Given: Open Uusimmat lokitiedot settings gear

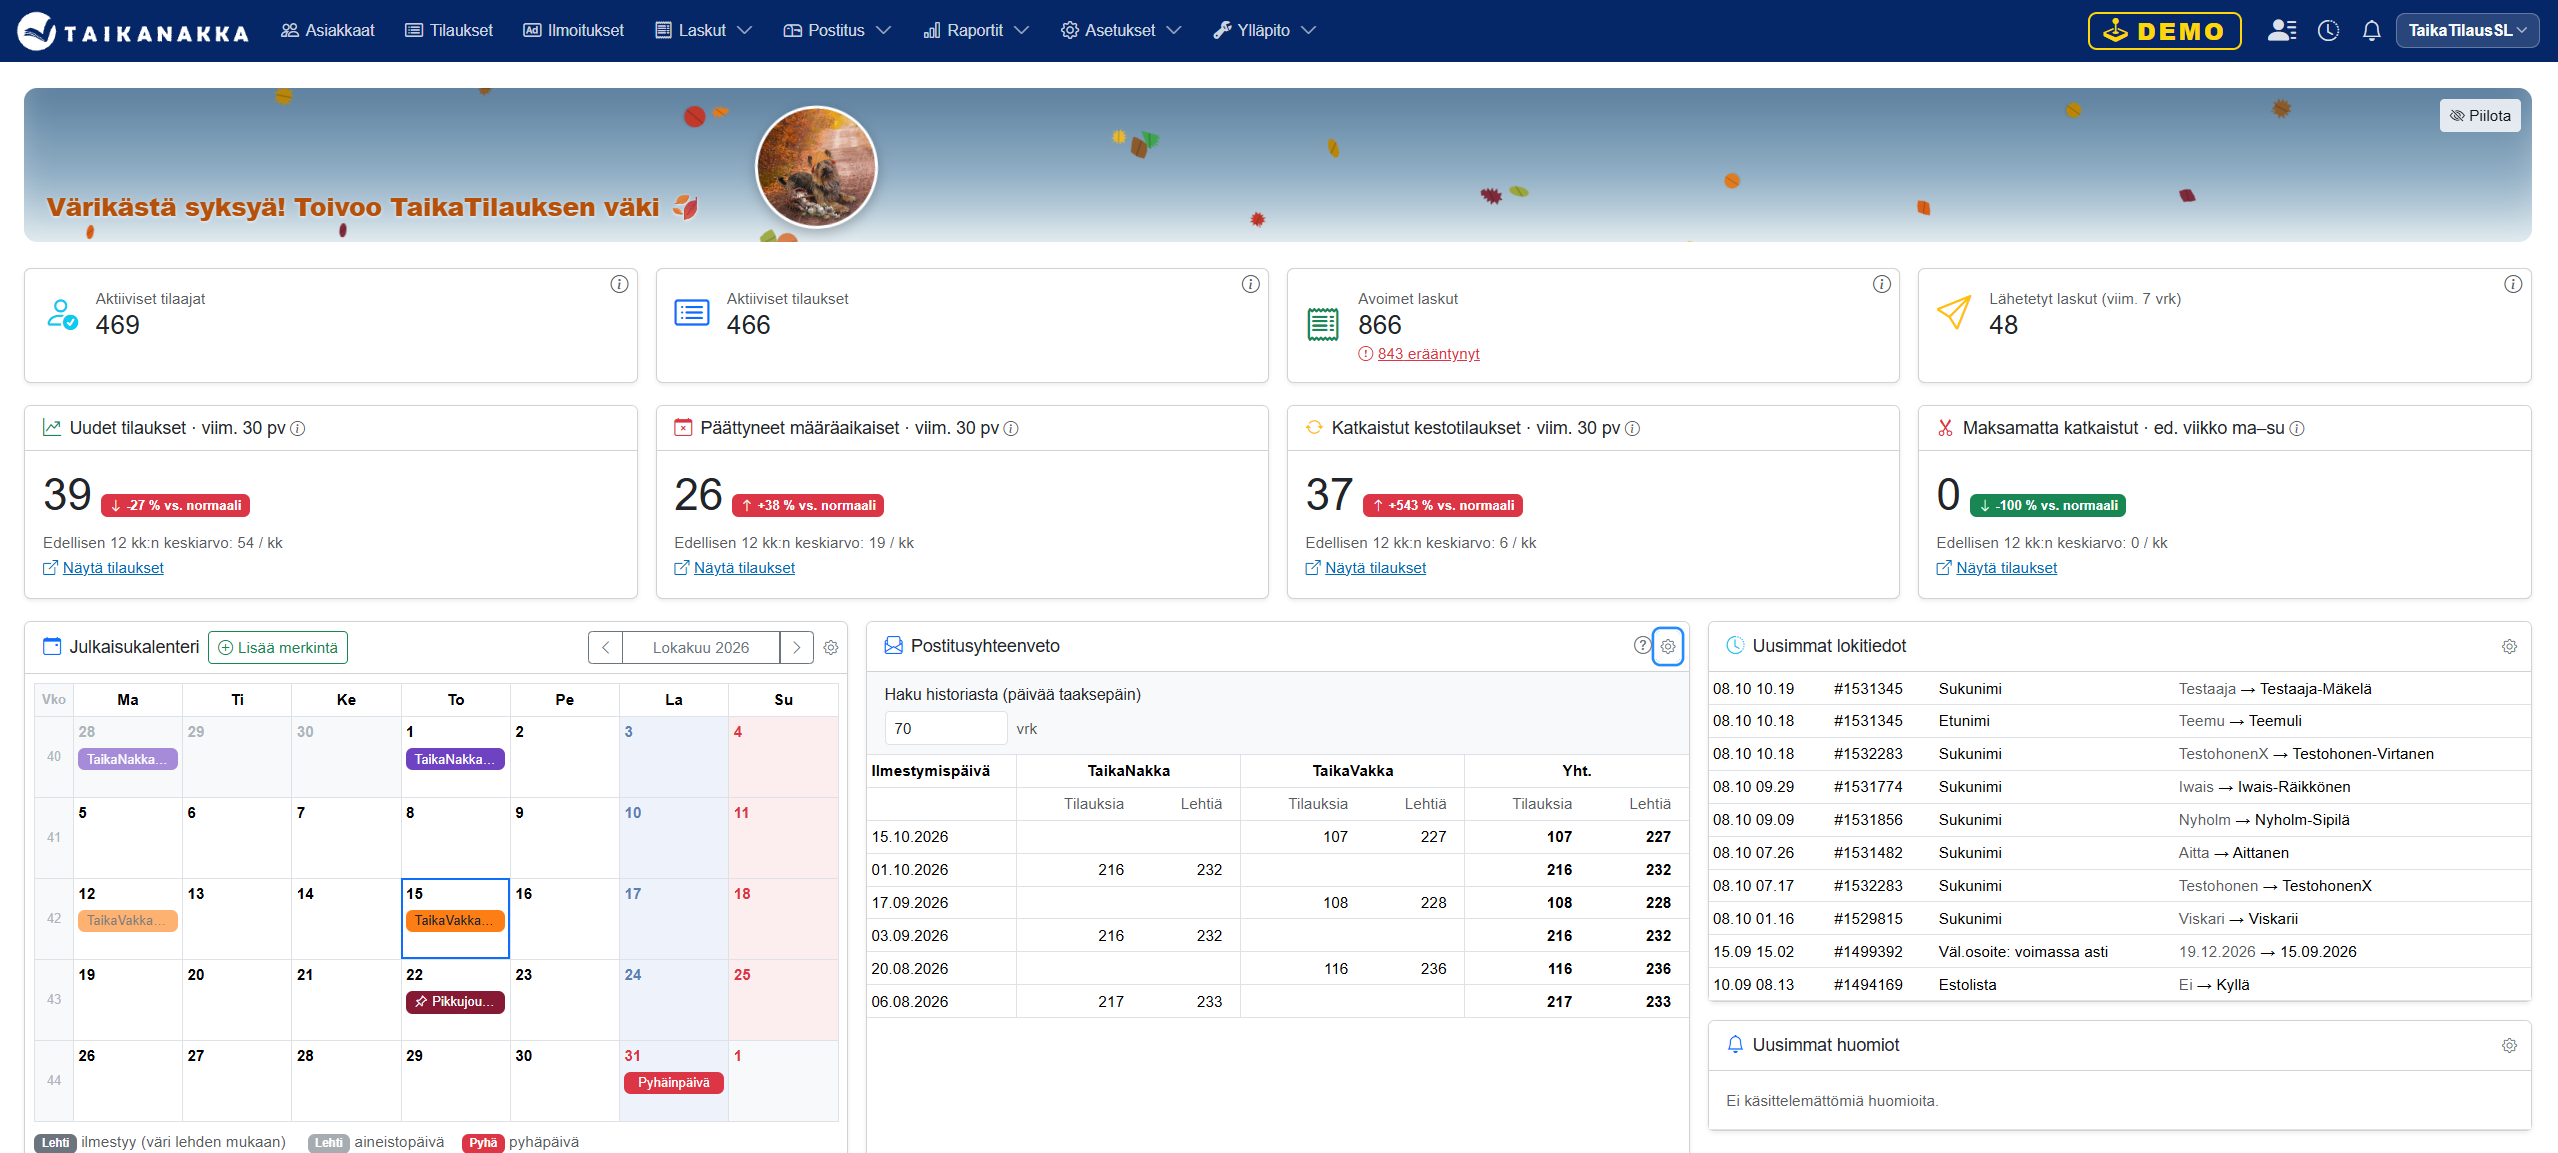Looking at the screenshot, I should pyautogui.click(x=2508, y=647).
